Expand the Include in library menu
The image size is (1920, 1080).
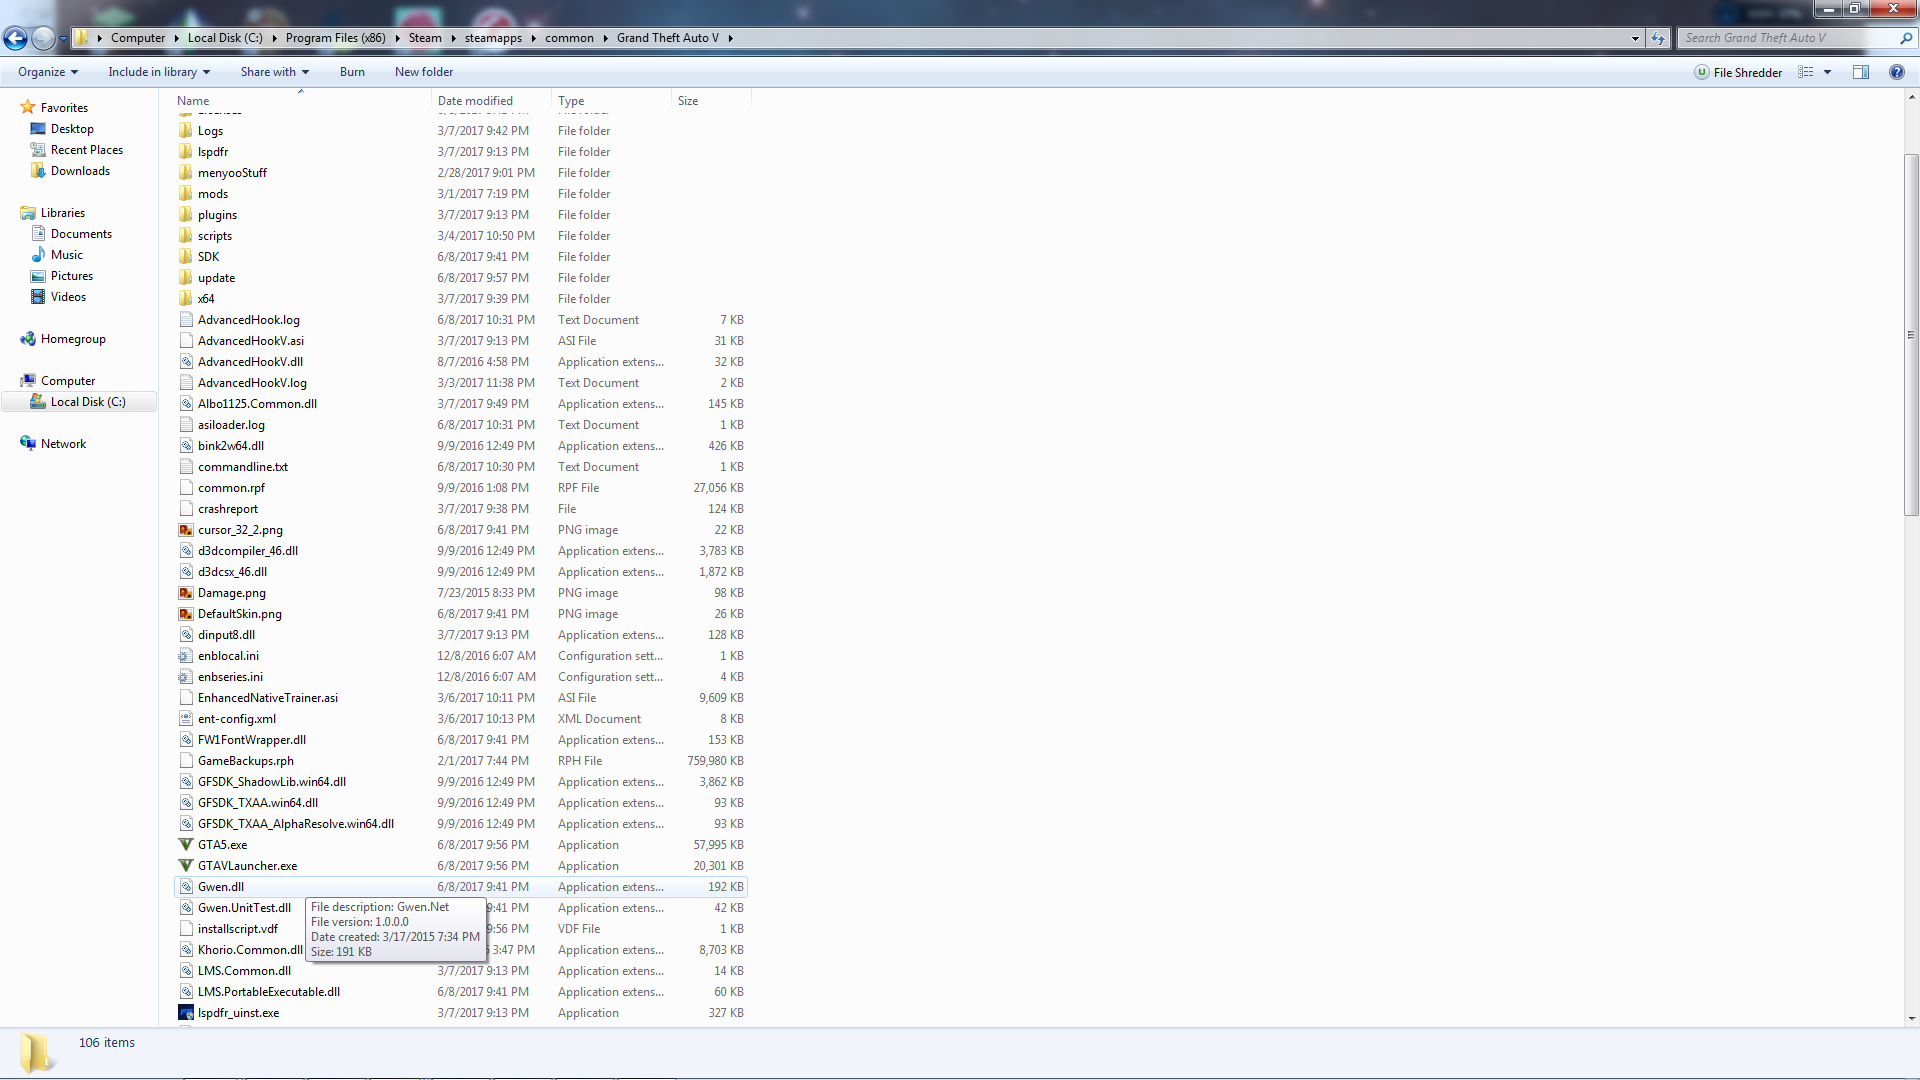click(159, 72)
